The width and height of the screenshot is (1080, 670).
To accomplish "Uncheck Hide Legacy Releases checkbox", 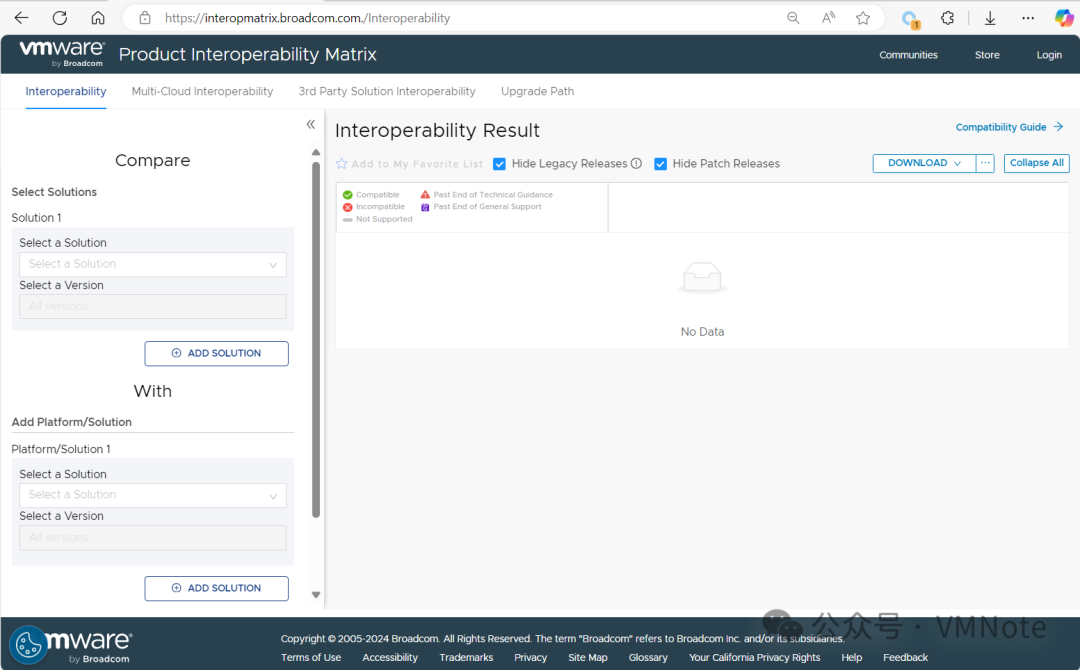I will click(x=500, y=164).
